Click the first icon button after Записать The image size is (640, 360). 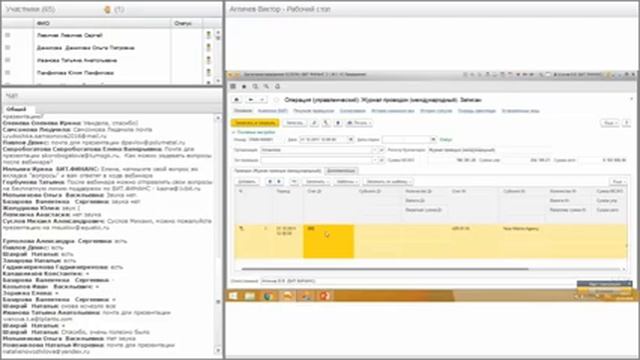pos(314,123)
